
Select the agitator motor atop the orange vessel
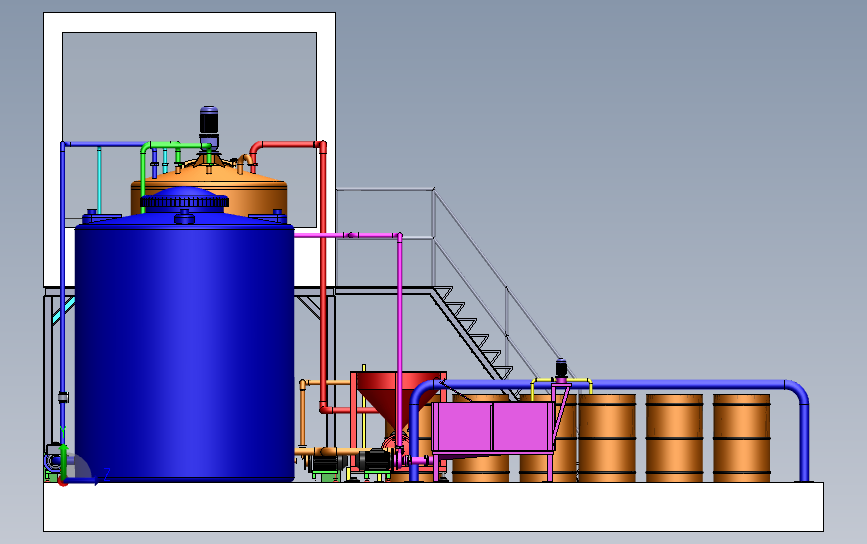(208, 121)
